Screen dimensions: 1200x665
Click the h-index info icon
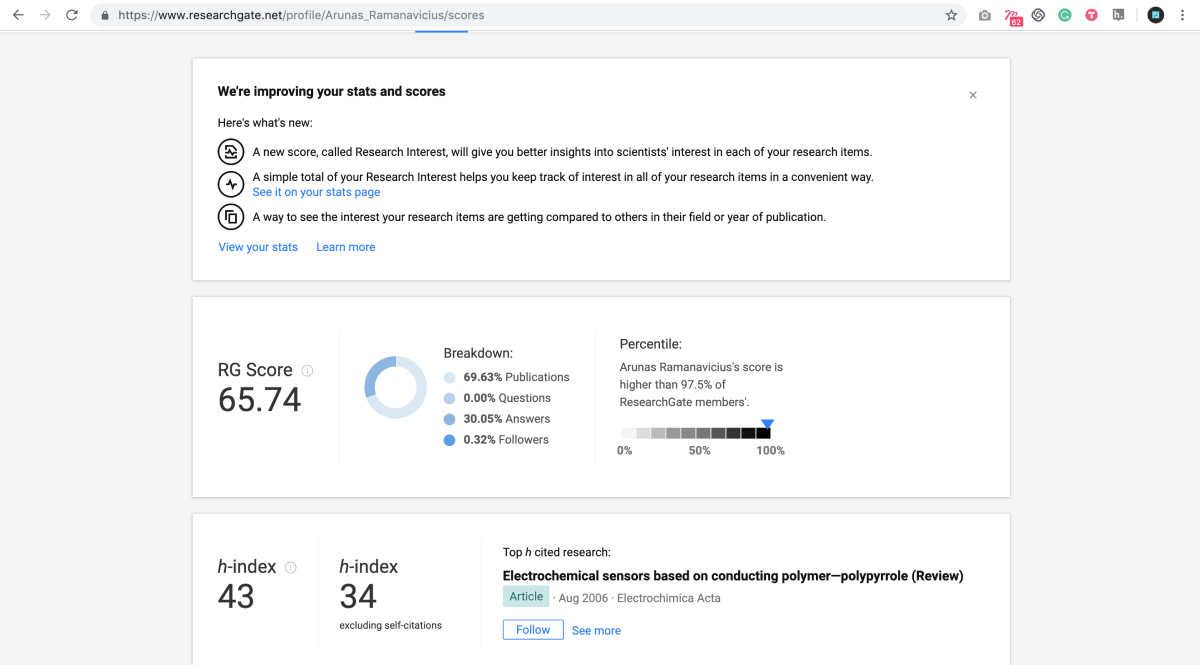(x=291, y=567)
